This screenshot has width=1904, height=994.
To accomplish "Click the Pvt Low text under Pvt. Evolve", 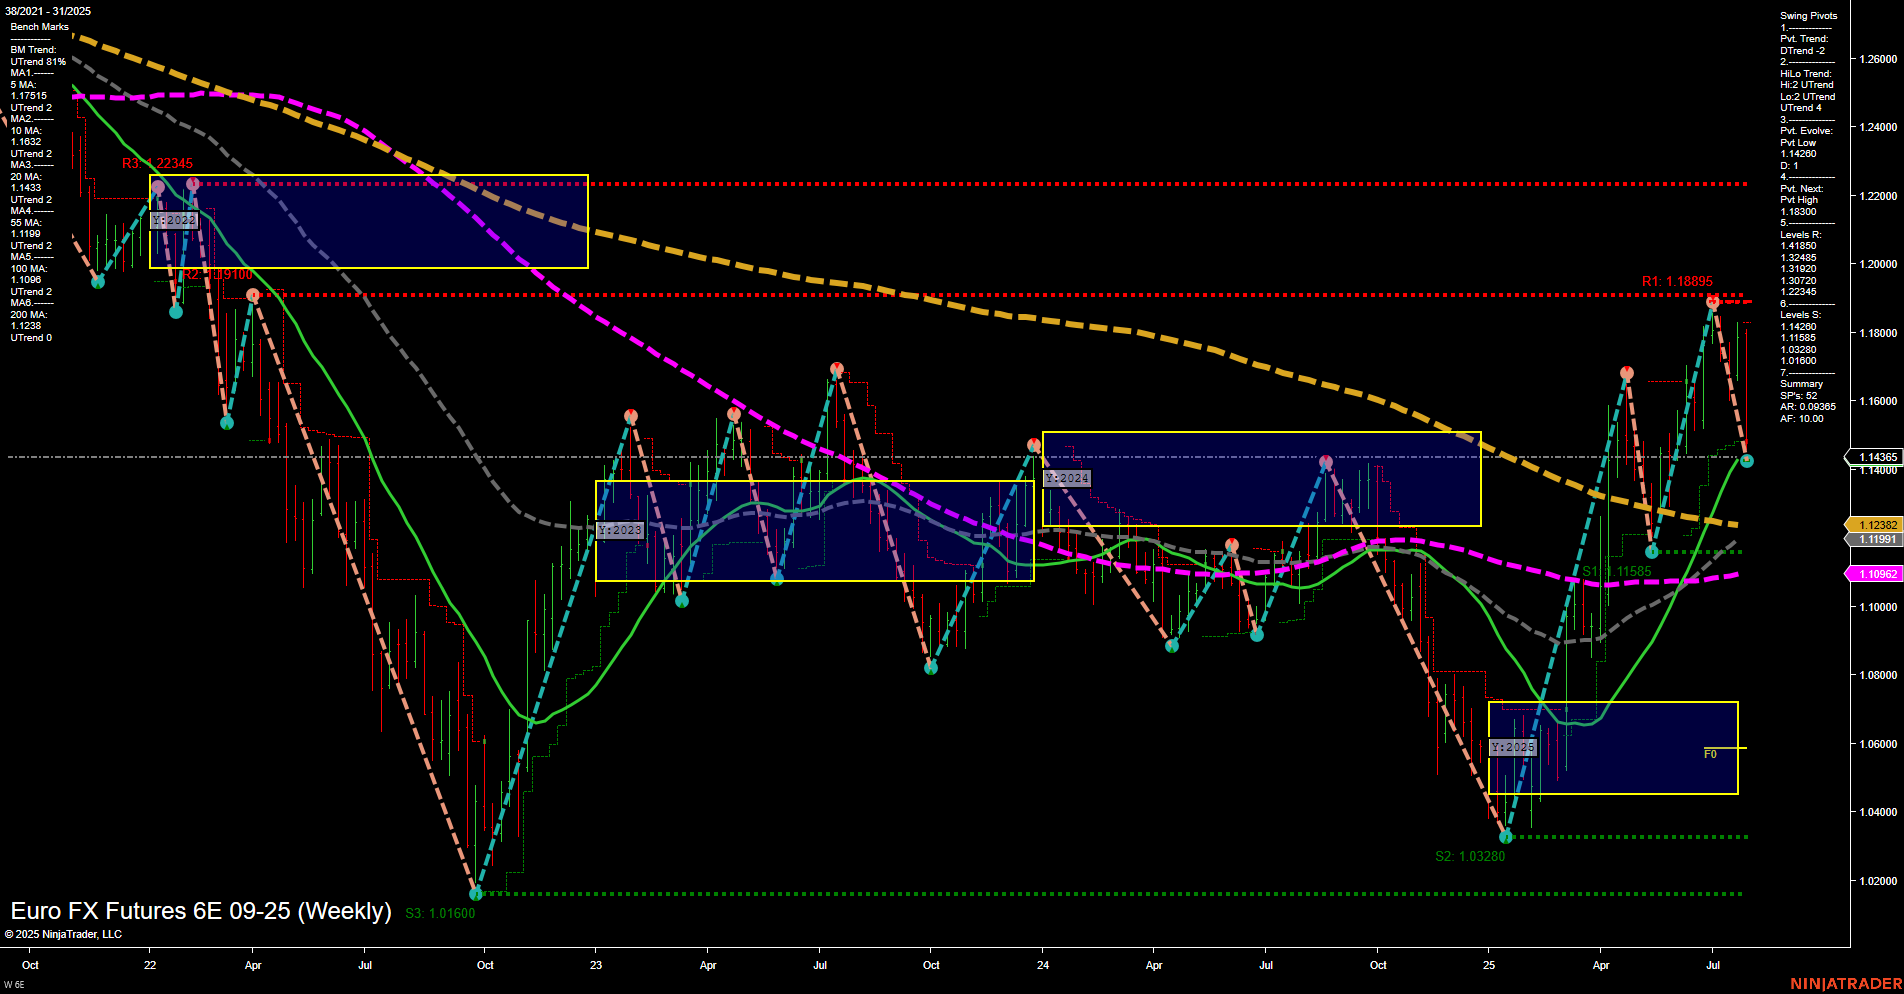I will pyautogui.click(x=1798, y=143).
